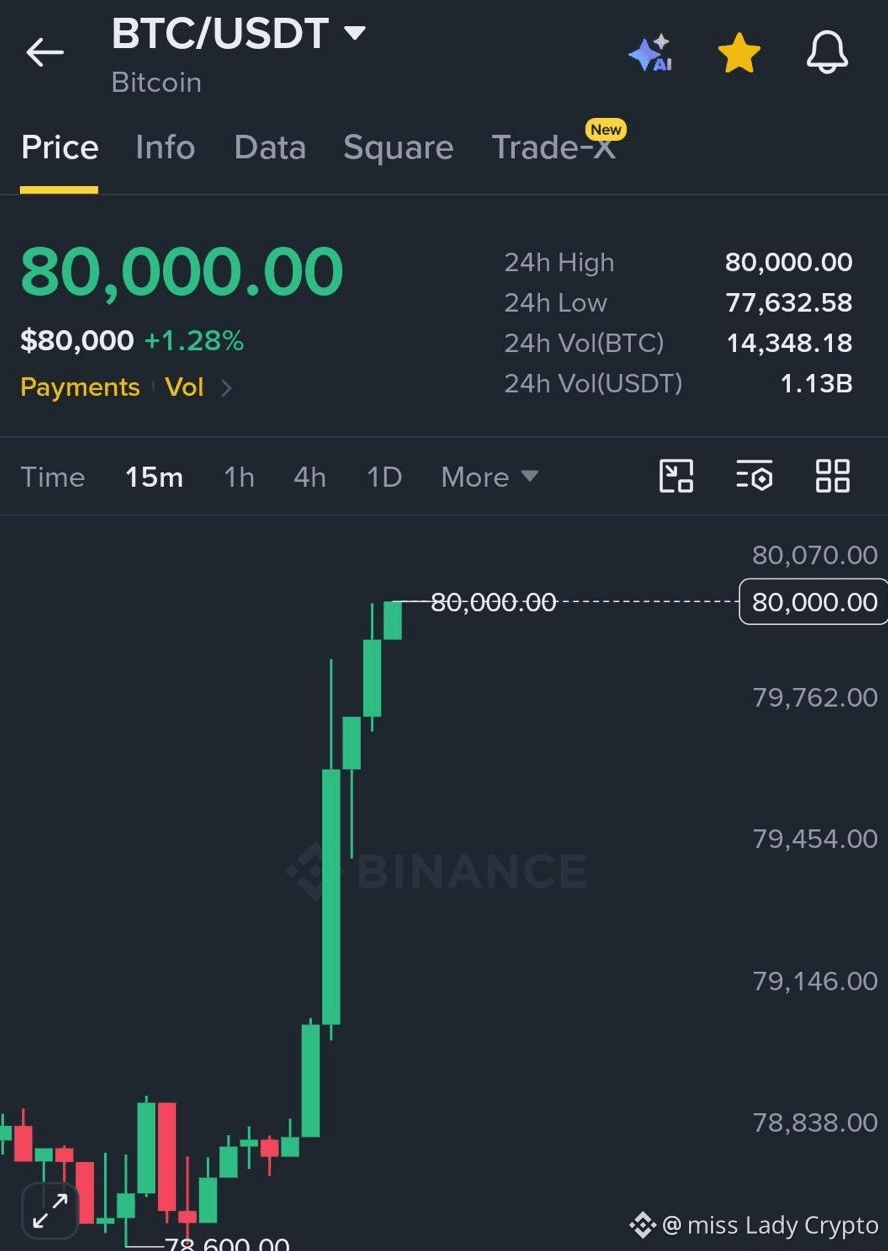Switch to the Data tab
The height and width of the screenshot is (1251, 888).
point(270,148)
